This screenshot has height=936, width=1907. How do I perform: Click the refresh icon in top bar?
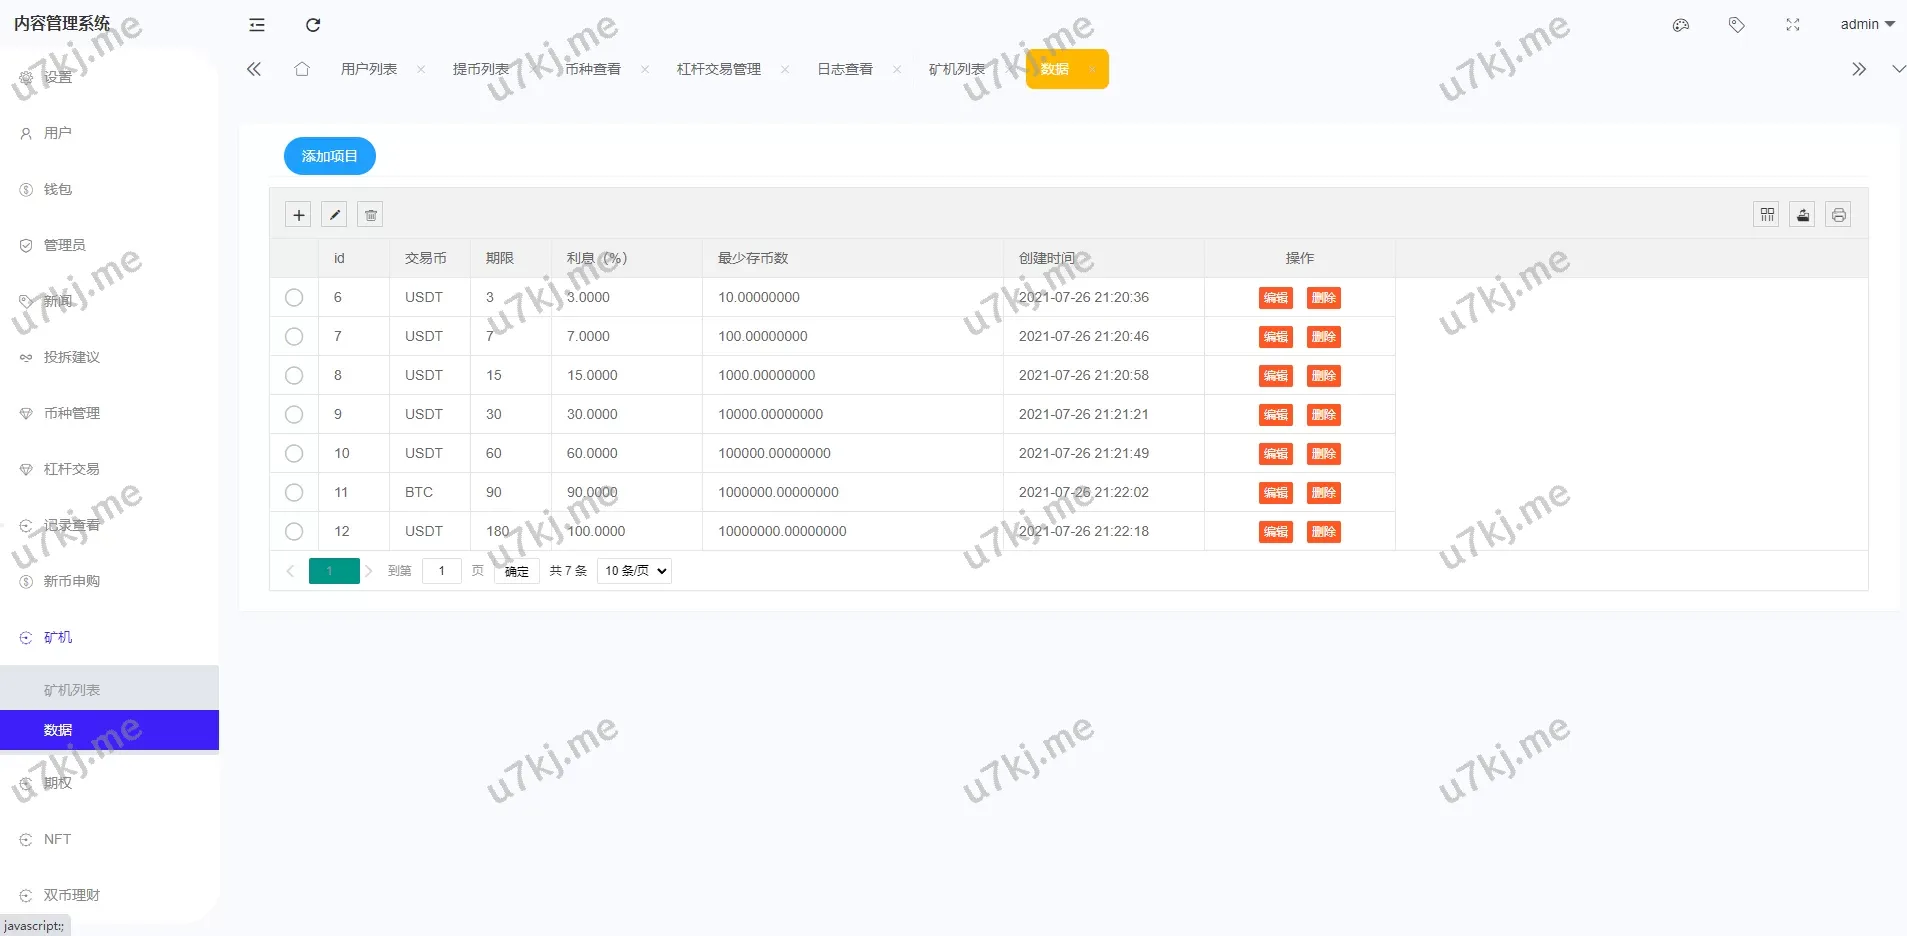point(313,25)
